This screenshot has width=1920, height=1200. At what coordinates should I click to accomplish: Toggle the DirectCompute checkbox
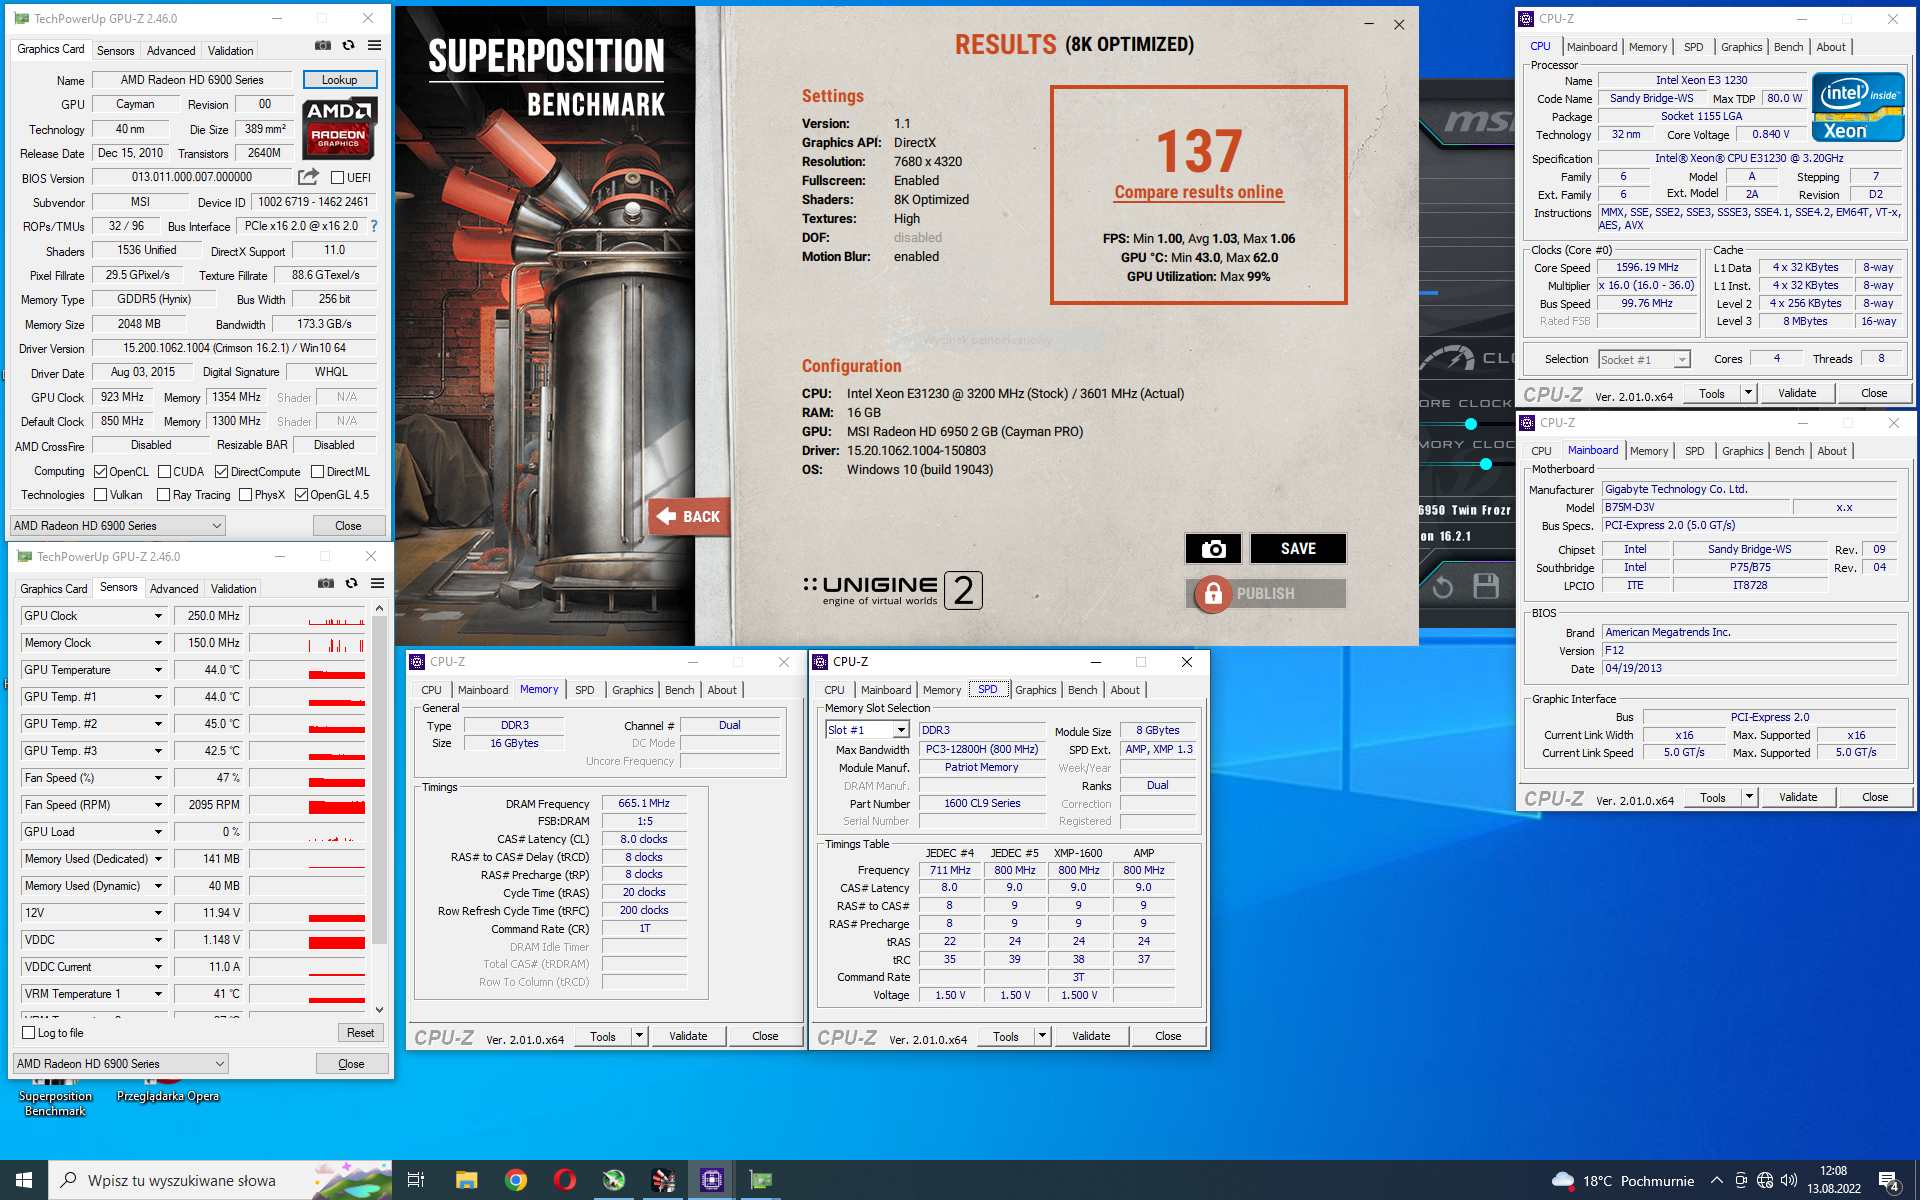click(x=222, y=472)
